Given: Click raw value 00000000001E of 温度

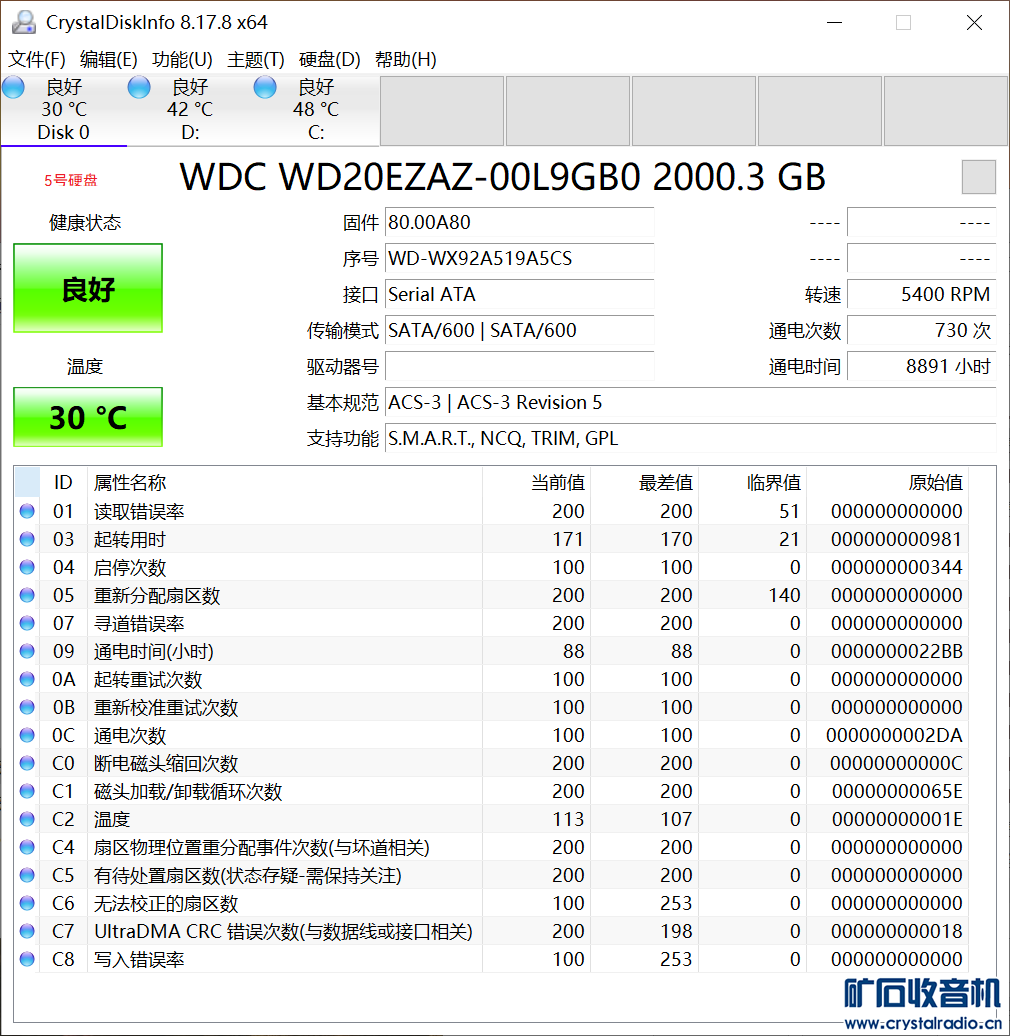Looking at the screenshot, I should point(897,819).
